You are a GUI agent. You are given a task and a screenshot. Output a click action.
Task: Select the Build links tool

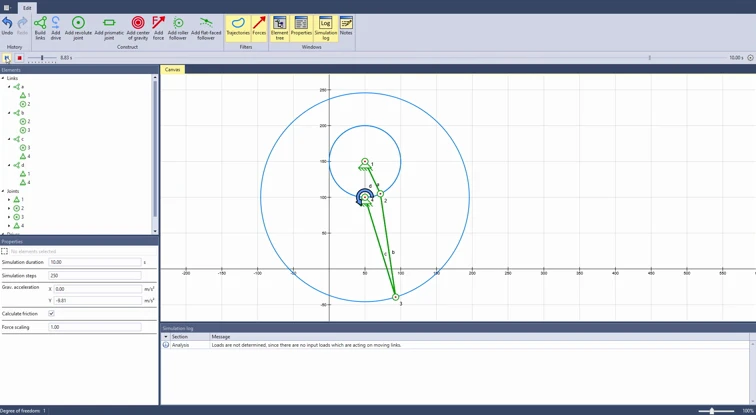[x=40, y=28]
